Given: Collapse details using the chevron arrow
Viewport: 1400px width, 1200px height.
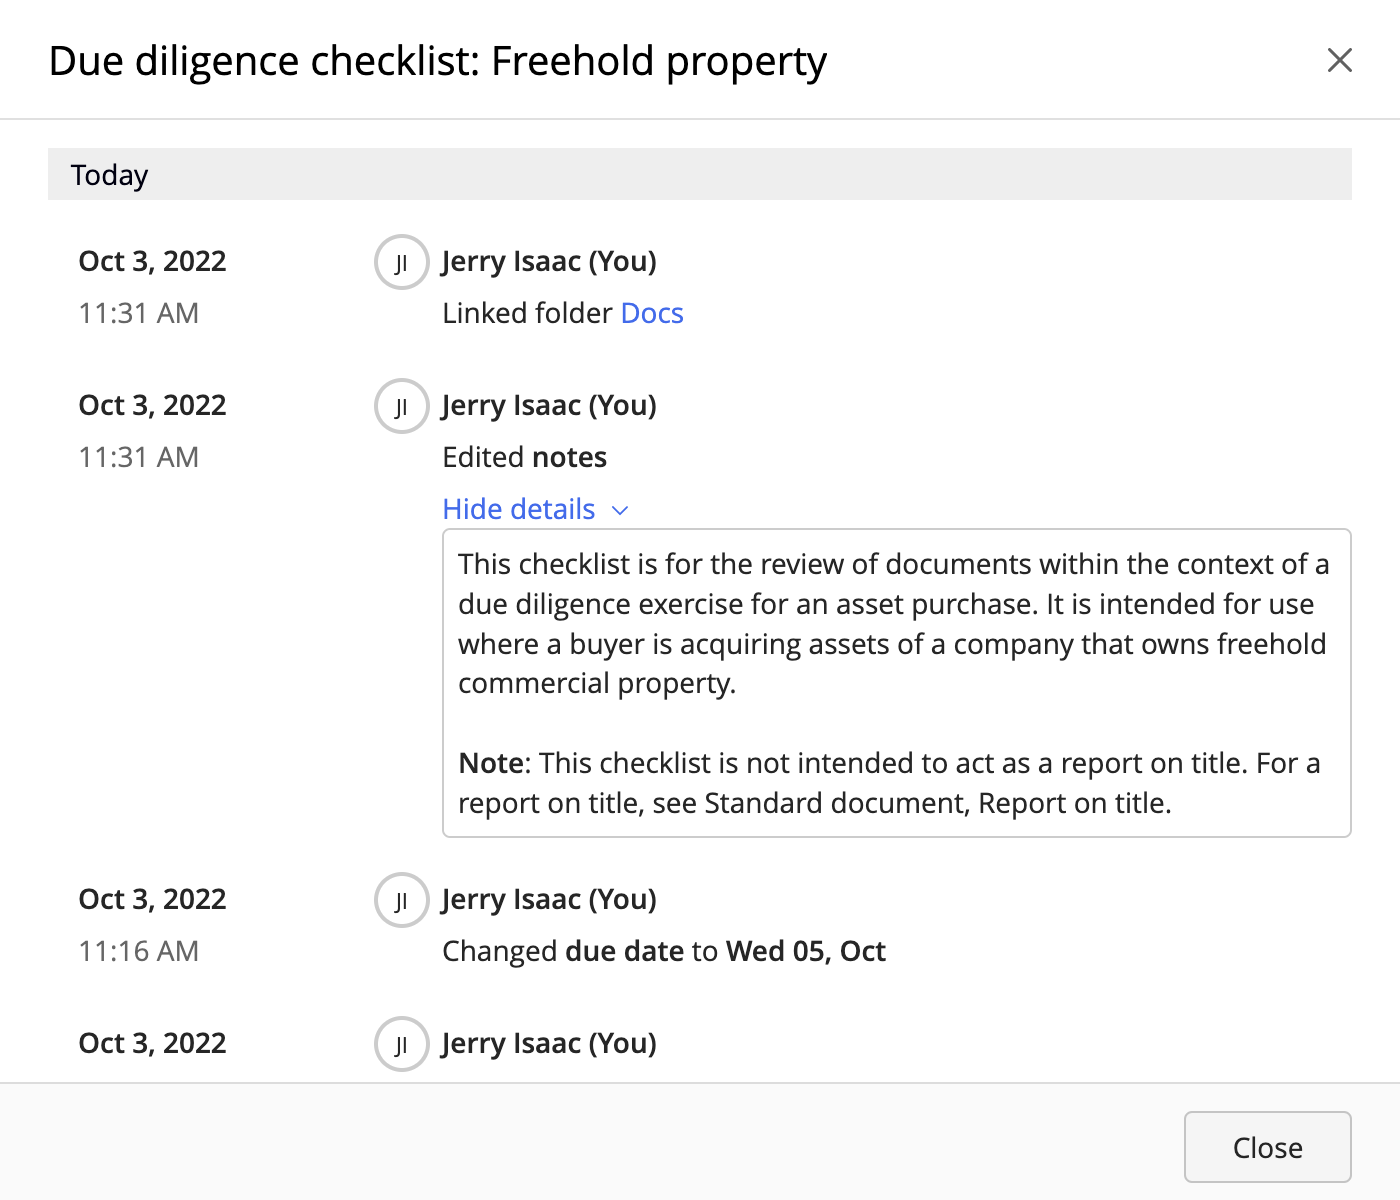Looking at the screenshot, I should click(x=620, y=510).
